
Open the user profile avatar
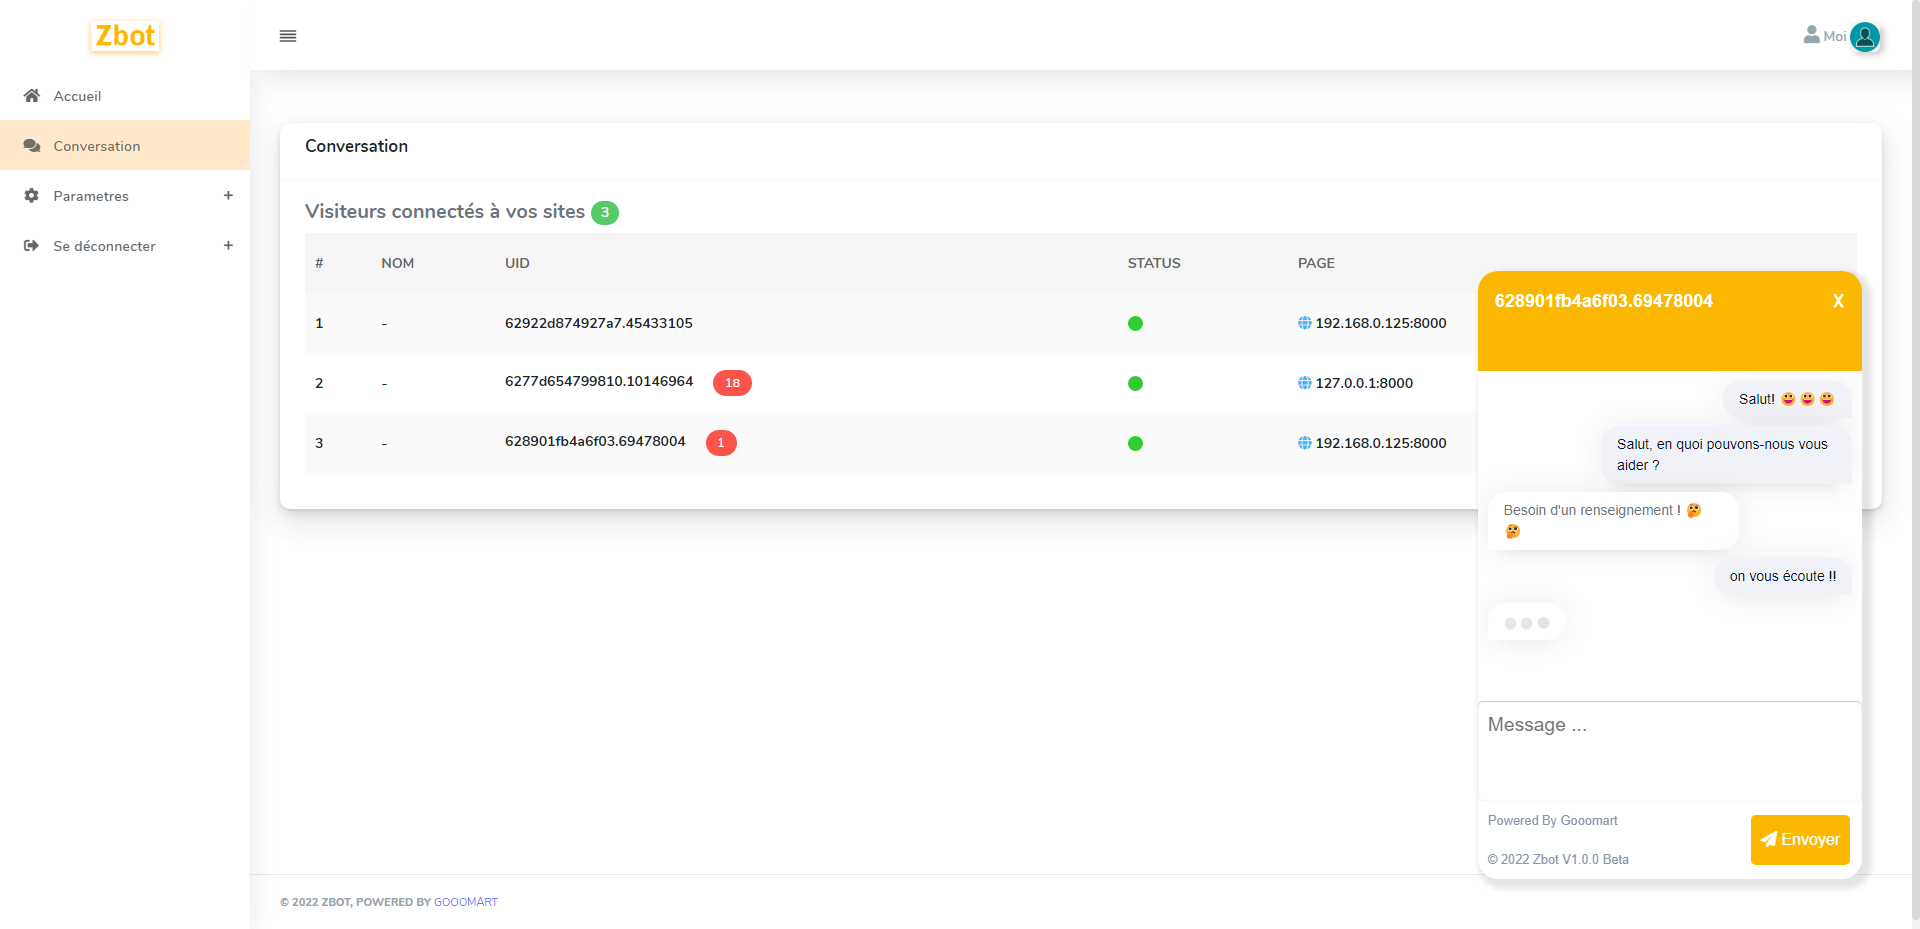click(1865, 37)
